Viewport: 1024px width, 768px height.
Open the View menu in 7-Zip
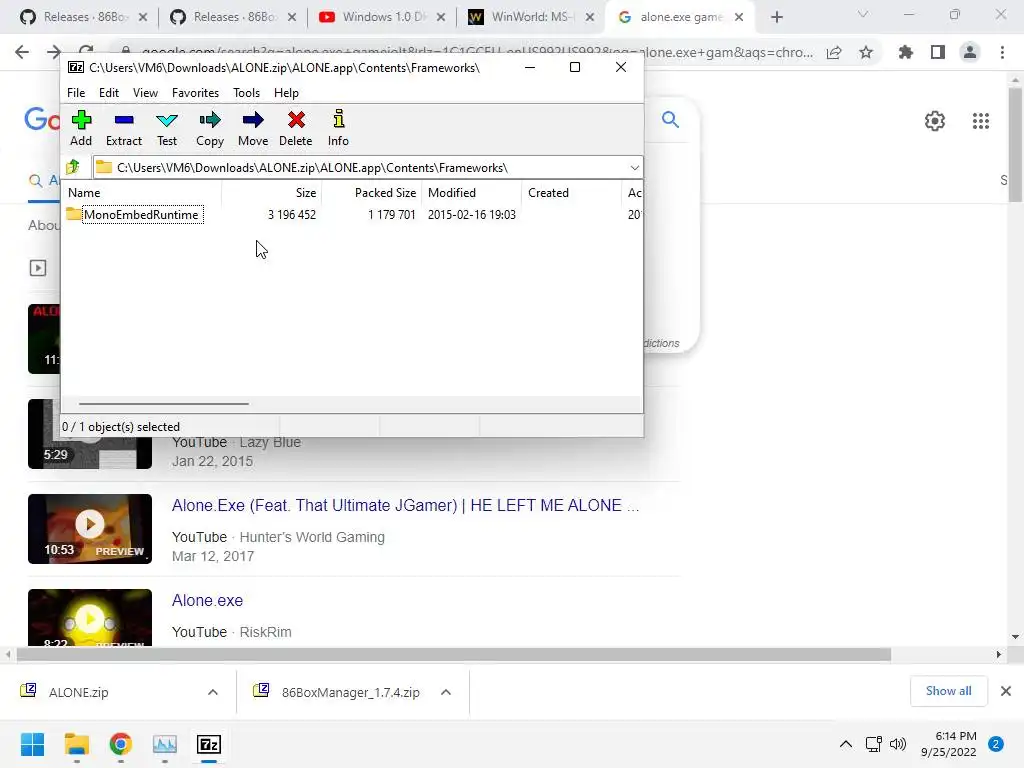pos(145,93)
